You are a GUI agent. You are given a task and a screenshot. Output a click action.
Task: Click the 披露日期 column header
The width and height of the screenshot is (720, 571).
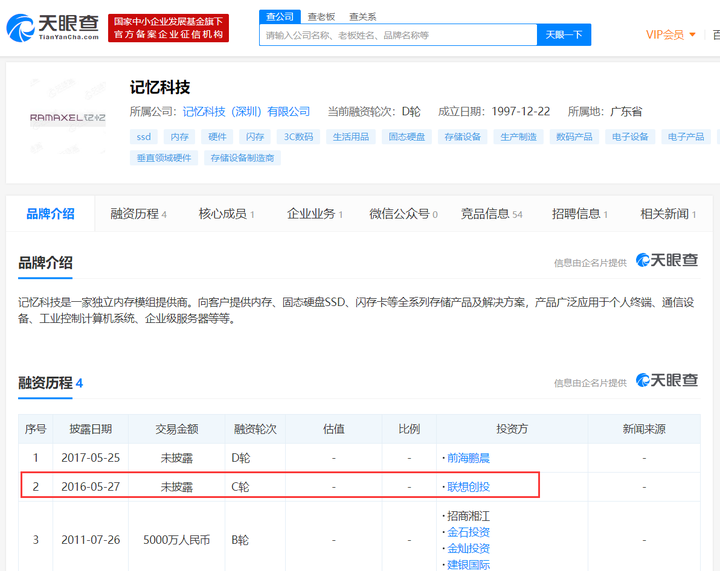click(90, 429)
